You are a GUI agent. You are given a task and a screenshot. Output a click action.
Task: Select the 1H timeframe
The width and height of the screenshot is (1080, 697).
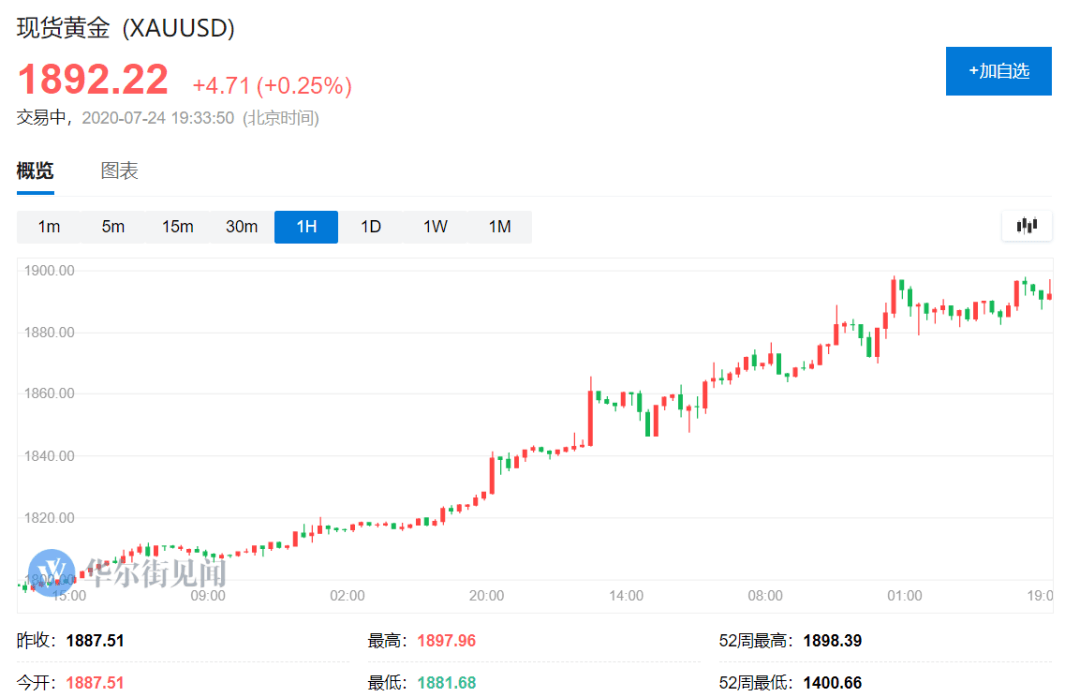pos(306,227)
